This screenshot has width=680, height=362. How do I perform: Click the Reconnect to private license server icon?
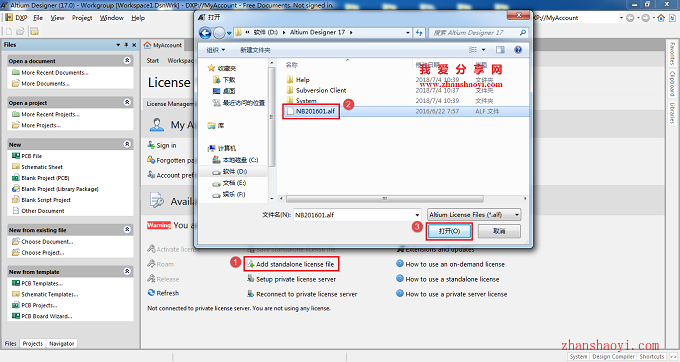click(250, 294)
